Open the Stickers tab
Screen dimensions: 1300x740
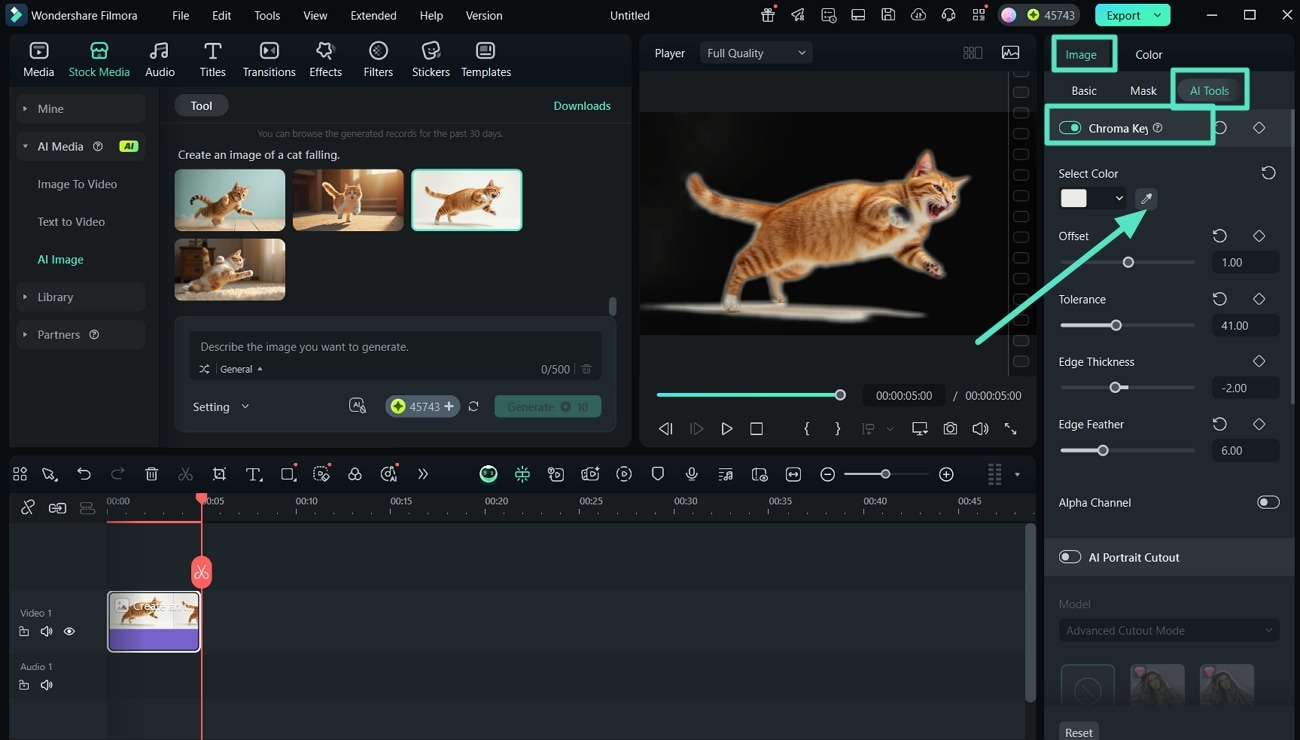tap(431, 60)
